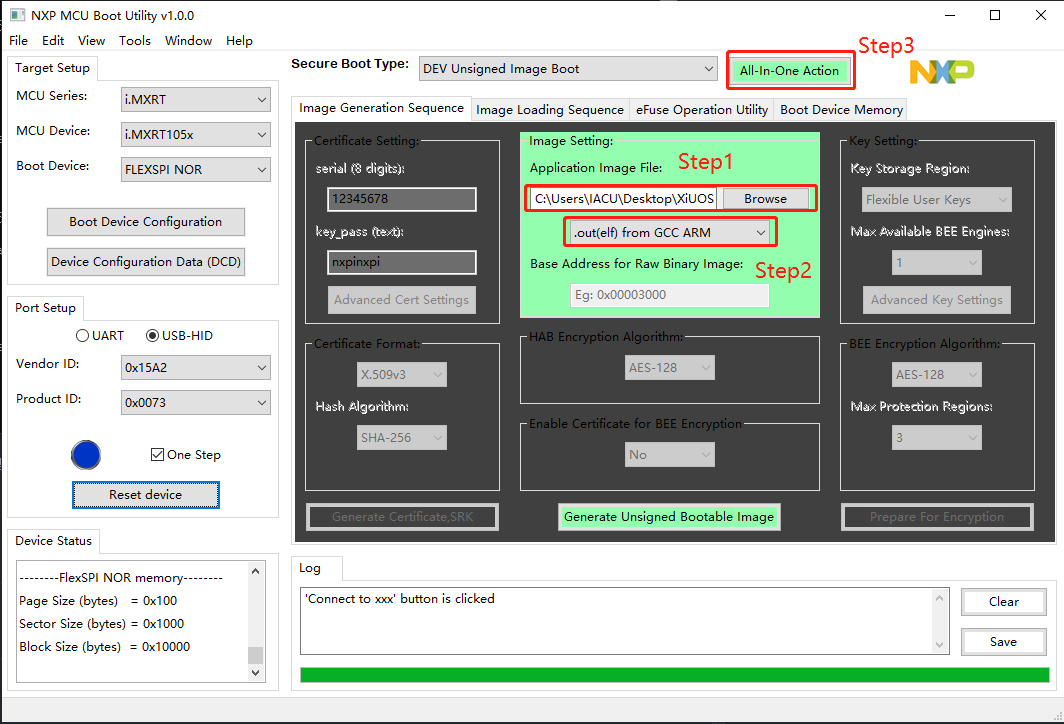
Task: Open the MCU Series dropdown
Action: (195, 99)
